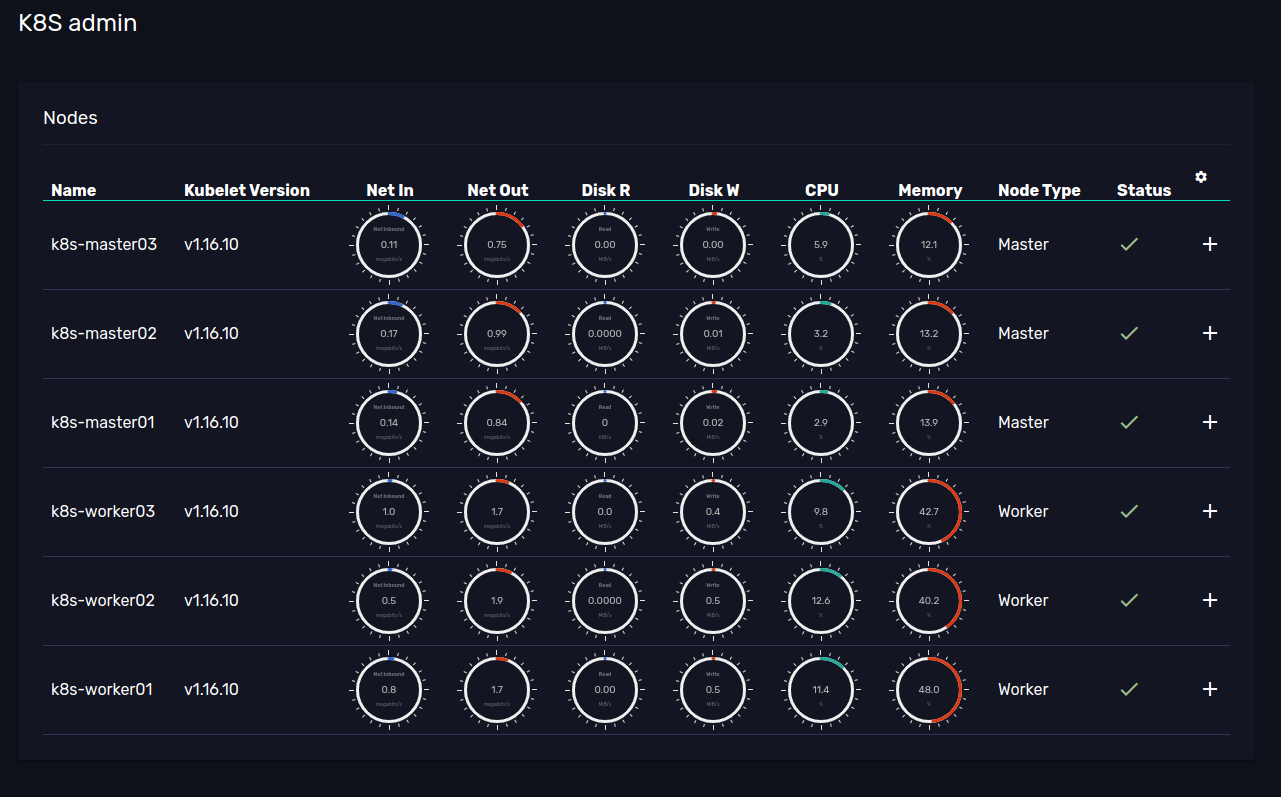1281x797 pixels.
Task: Click Worker node type for k8s-worker03
Action: [1023, 511]
